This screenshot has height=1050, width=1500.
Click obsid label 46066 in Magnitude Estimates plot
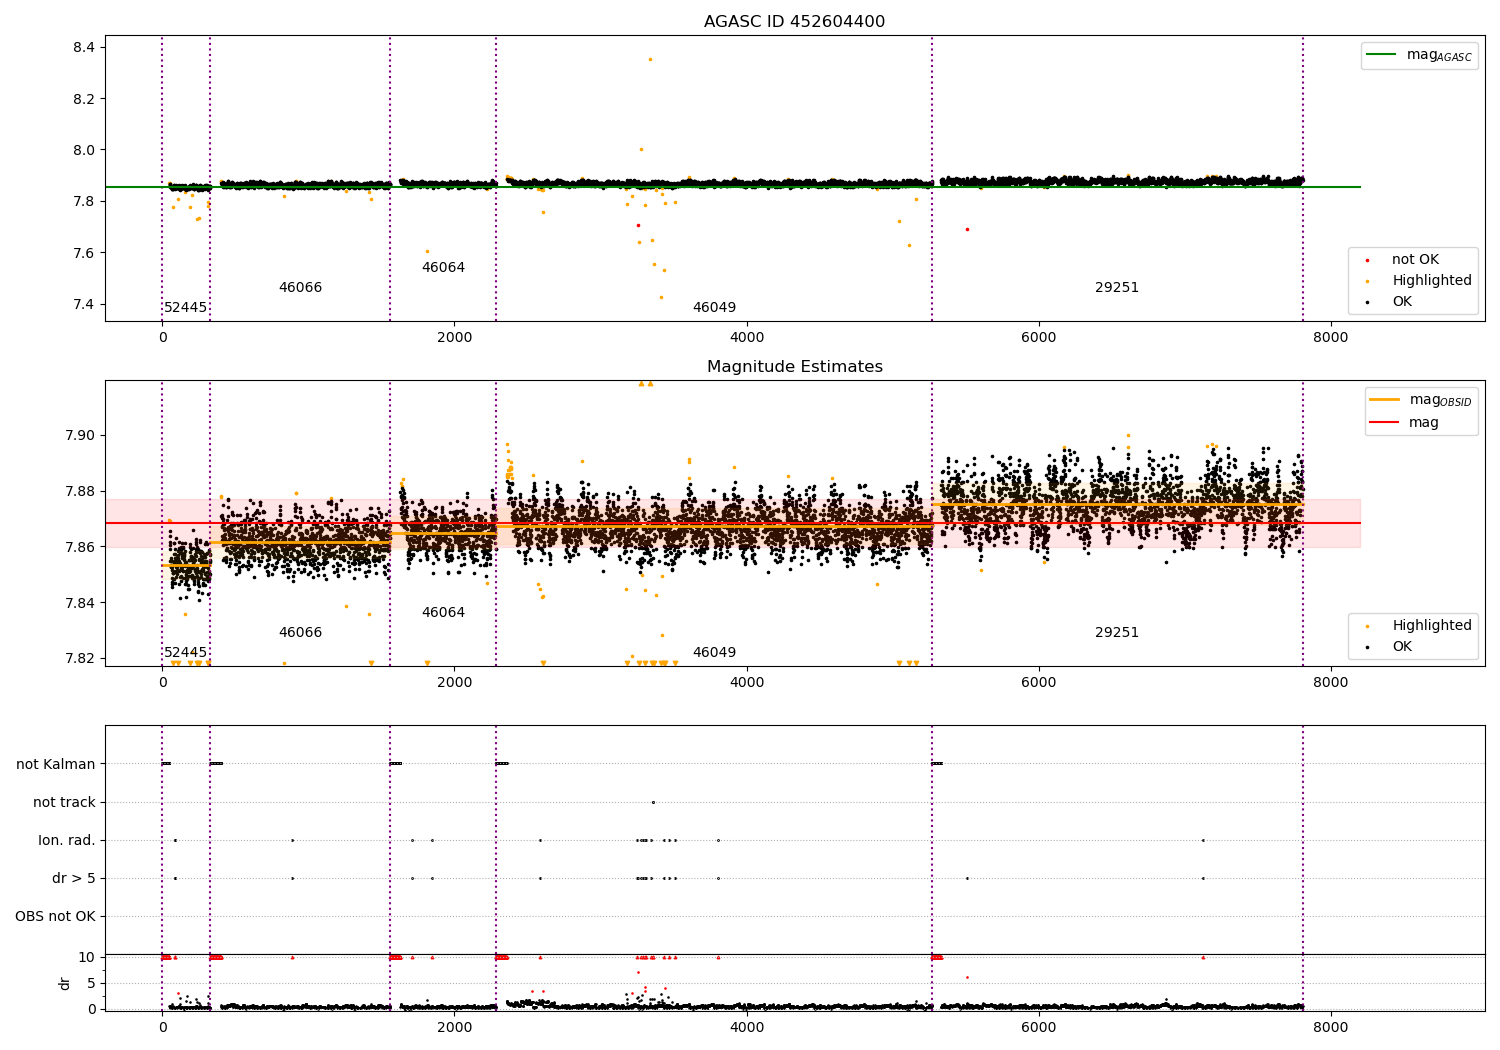(x=300, y=633)
